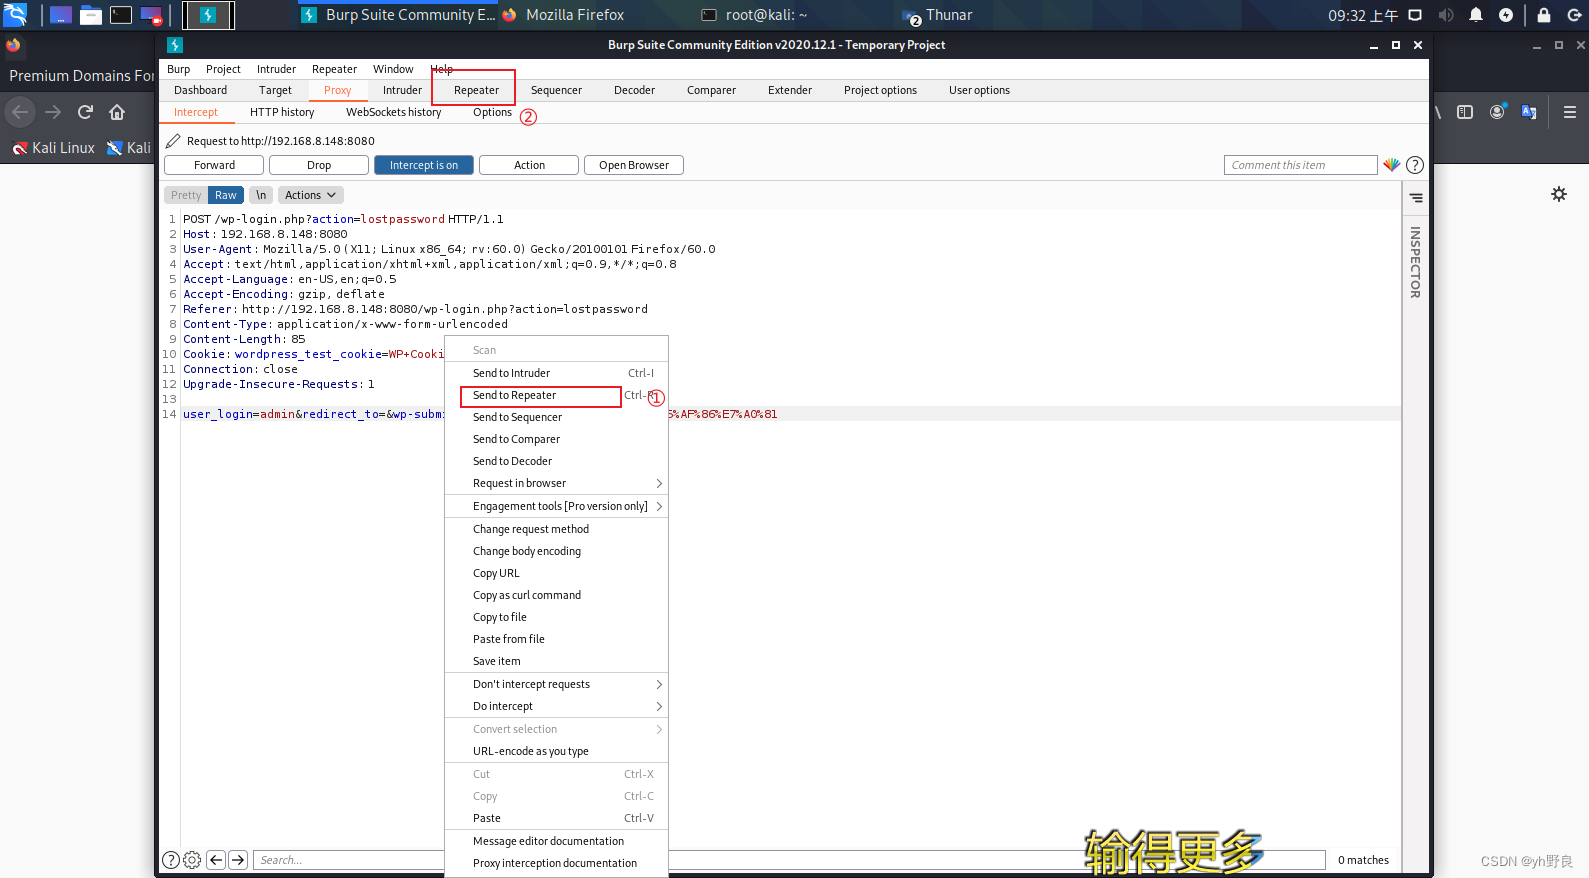Click the Burp Suite logo in title bar
The height and width of the screenshot is (878, 1589).
(x=175, y=45)
